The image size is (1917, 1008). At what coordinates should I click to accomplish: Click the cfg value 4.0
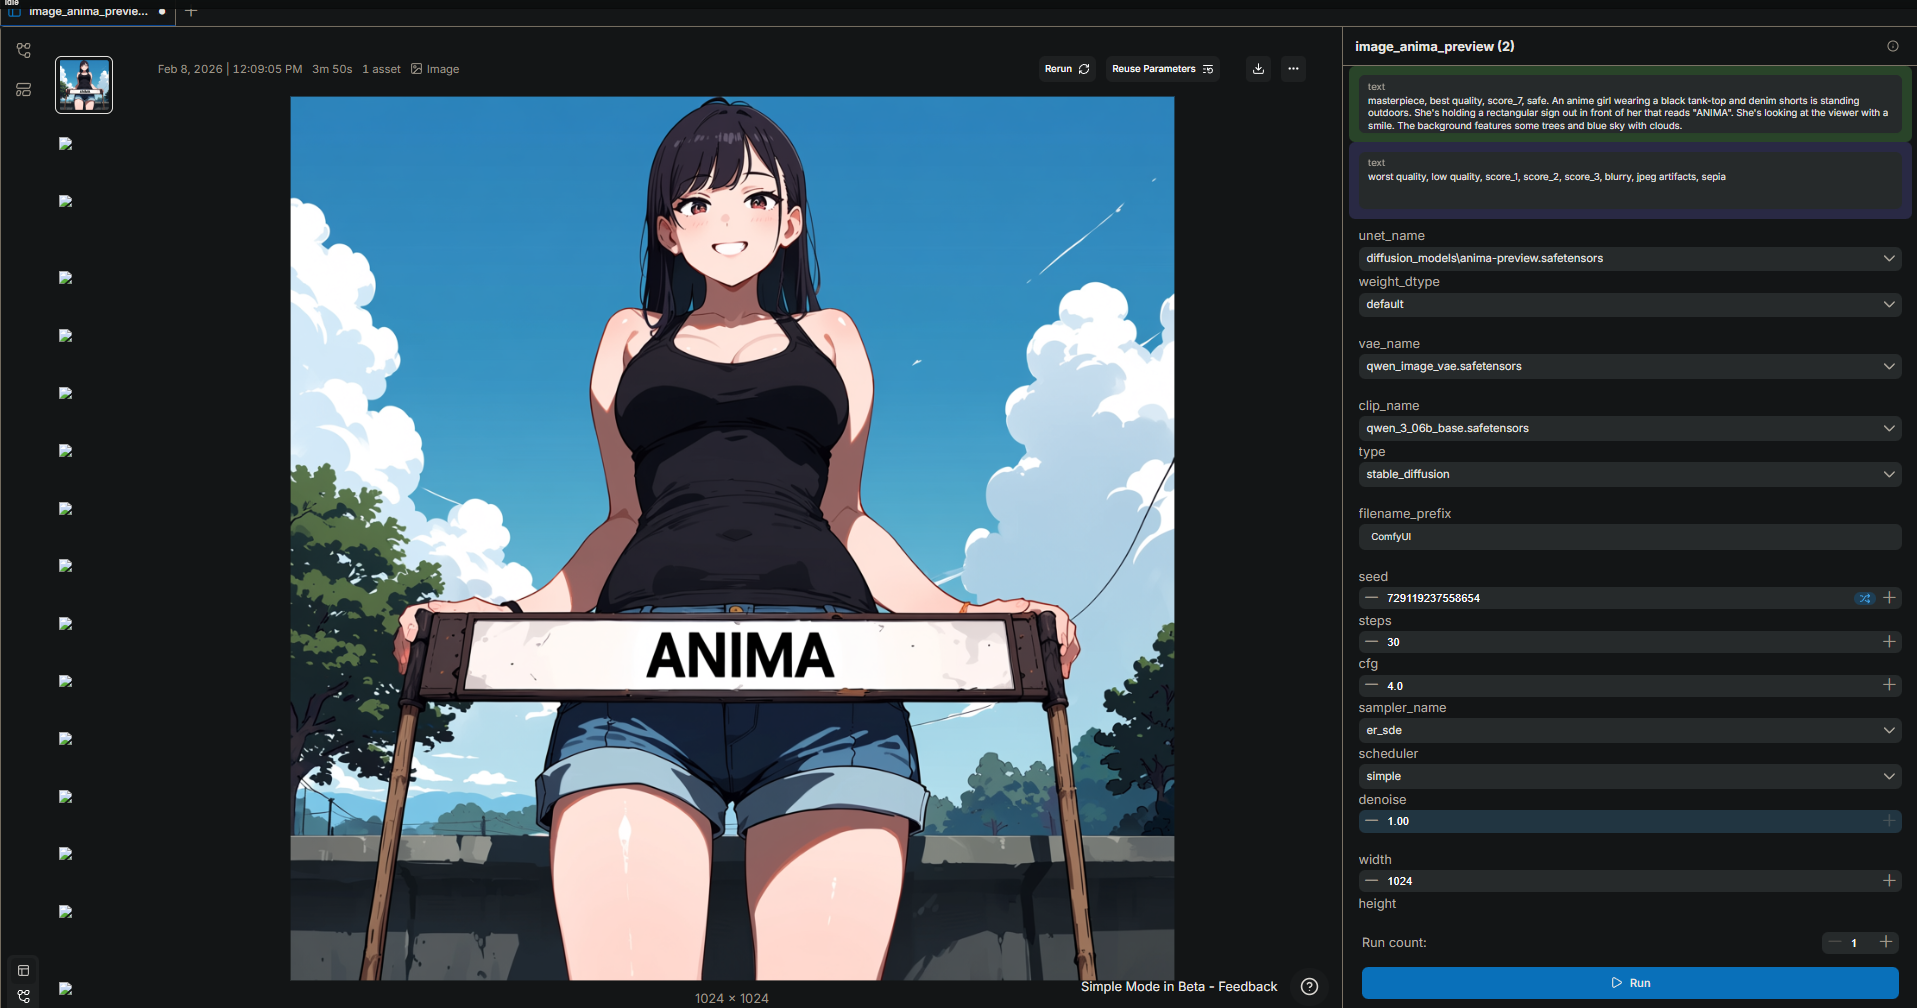[1395, 686]
